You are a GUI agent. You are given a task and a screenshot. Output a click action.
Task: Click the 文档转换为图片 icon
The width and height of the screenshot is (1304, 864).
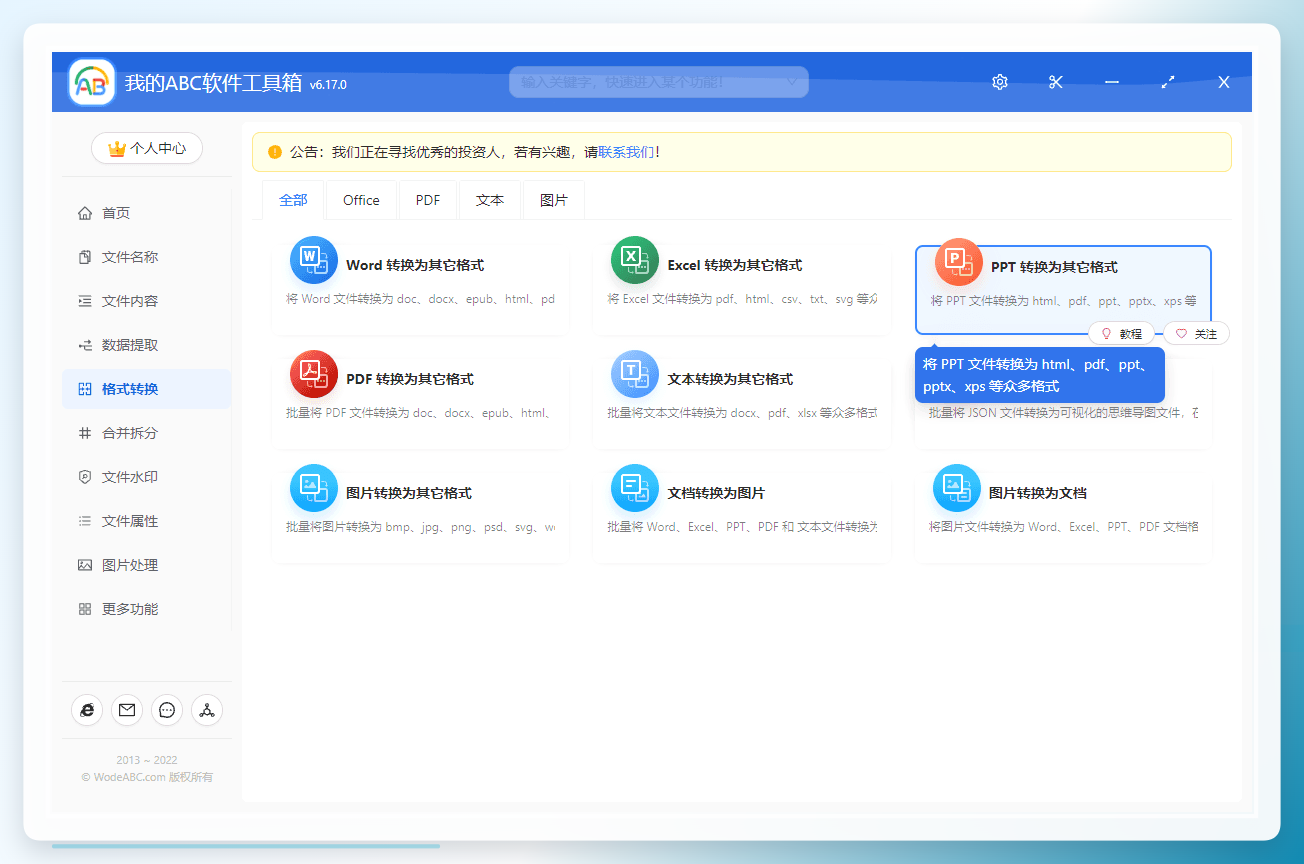coord(635,488)
